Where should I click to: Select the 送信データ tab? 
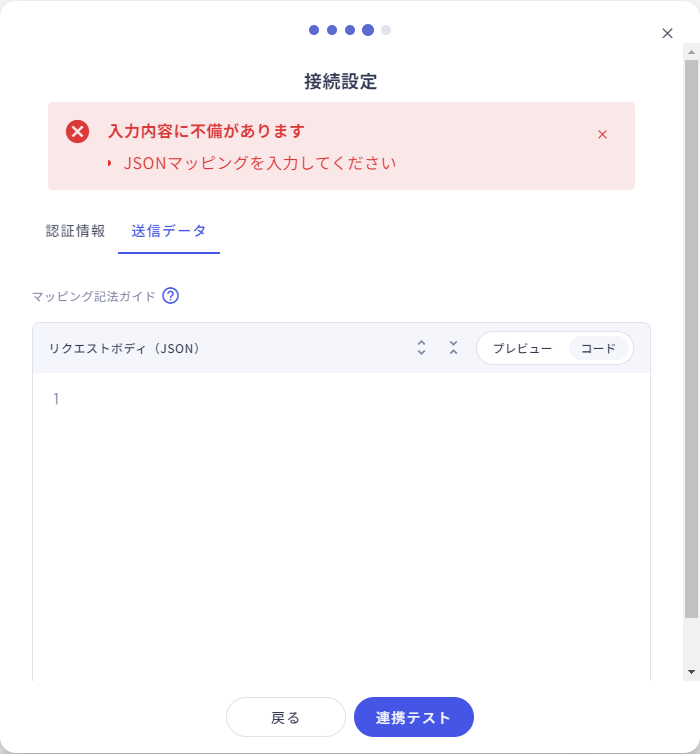coord(169,231)
